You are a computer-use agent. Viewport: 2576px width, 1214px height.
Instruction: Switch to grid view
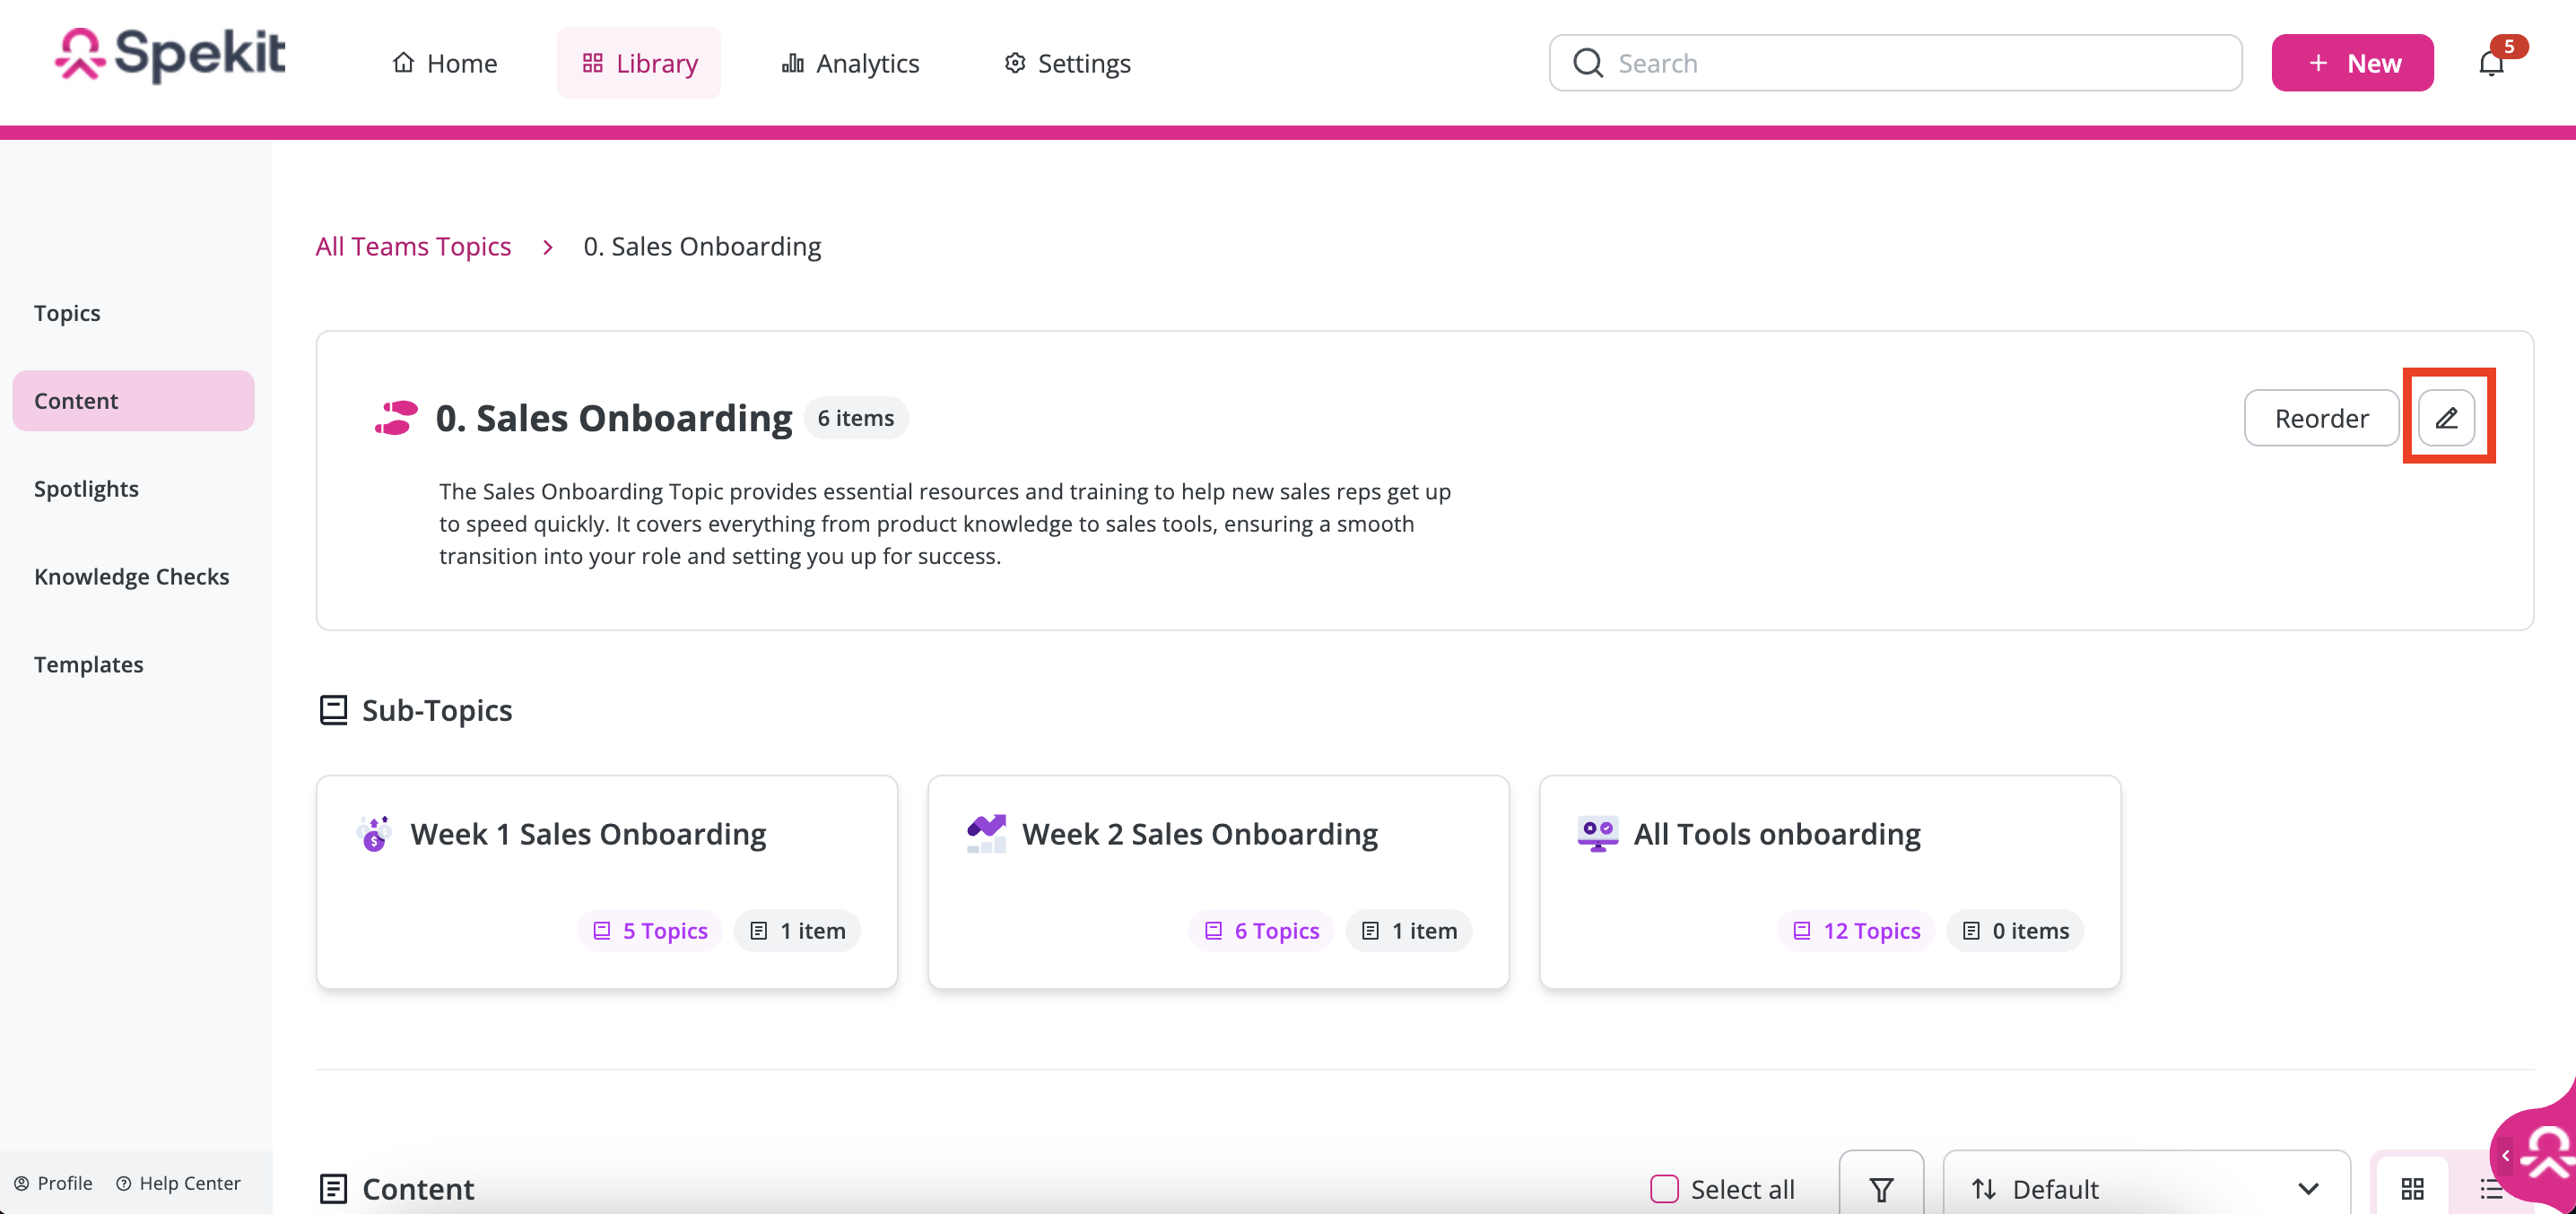[2412, 1189]
